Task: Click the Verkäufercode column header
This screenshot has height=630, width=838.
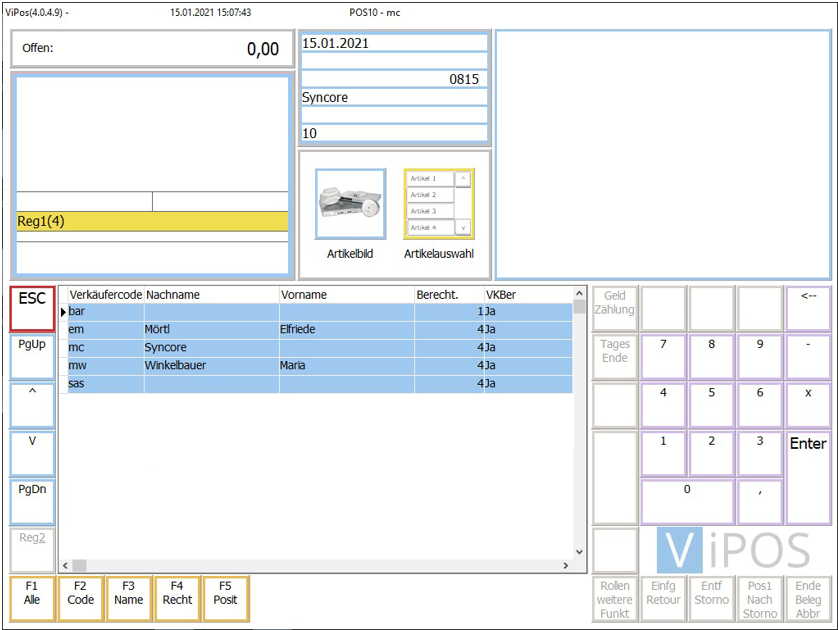Action: [x=105, y=295]
